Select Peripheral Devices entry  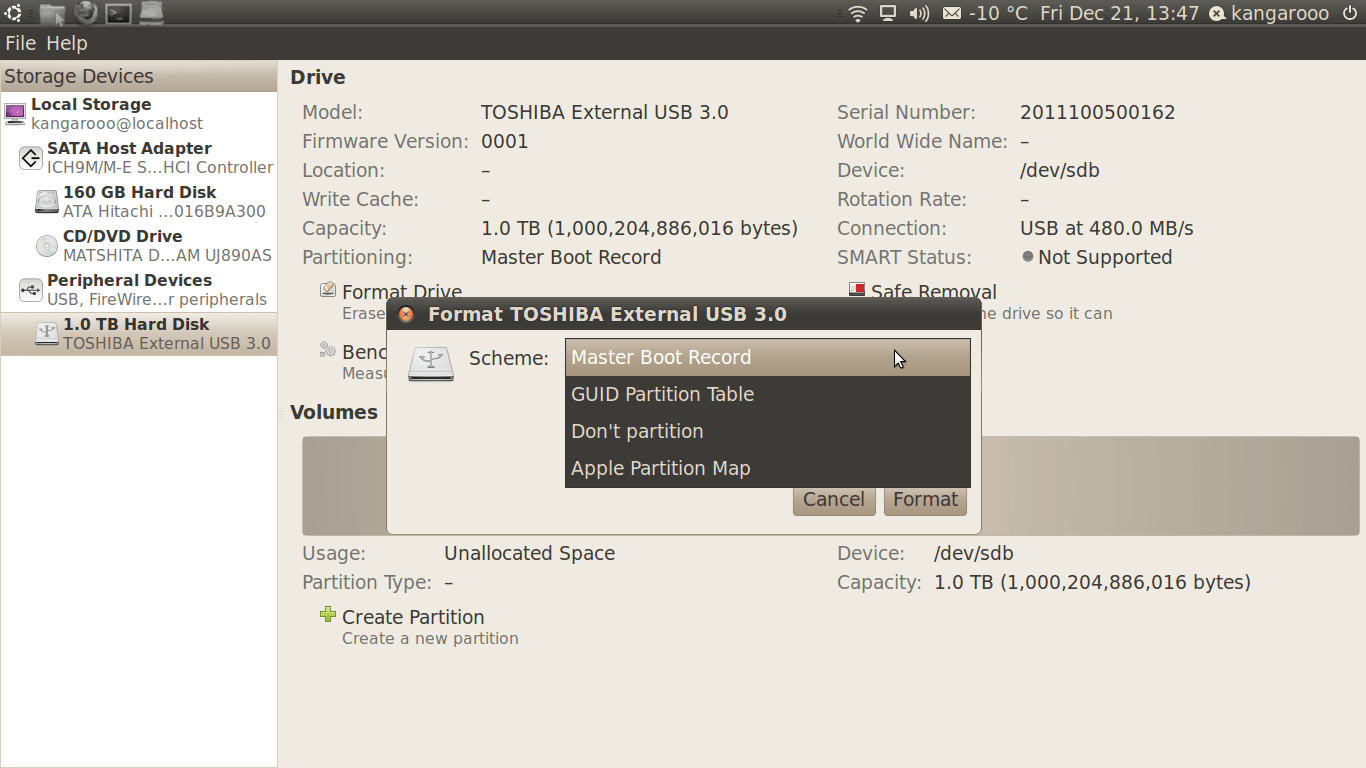pyautogui.click(x=139, y=289)
